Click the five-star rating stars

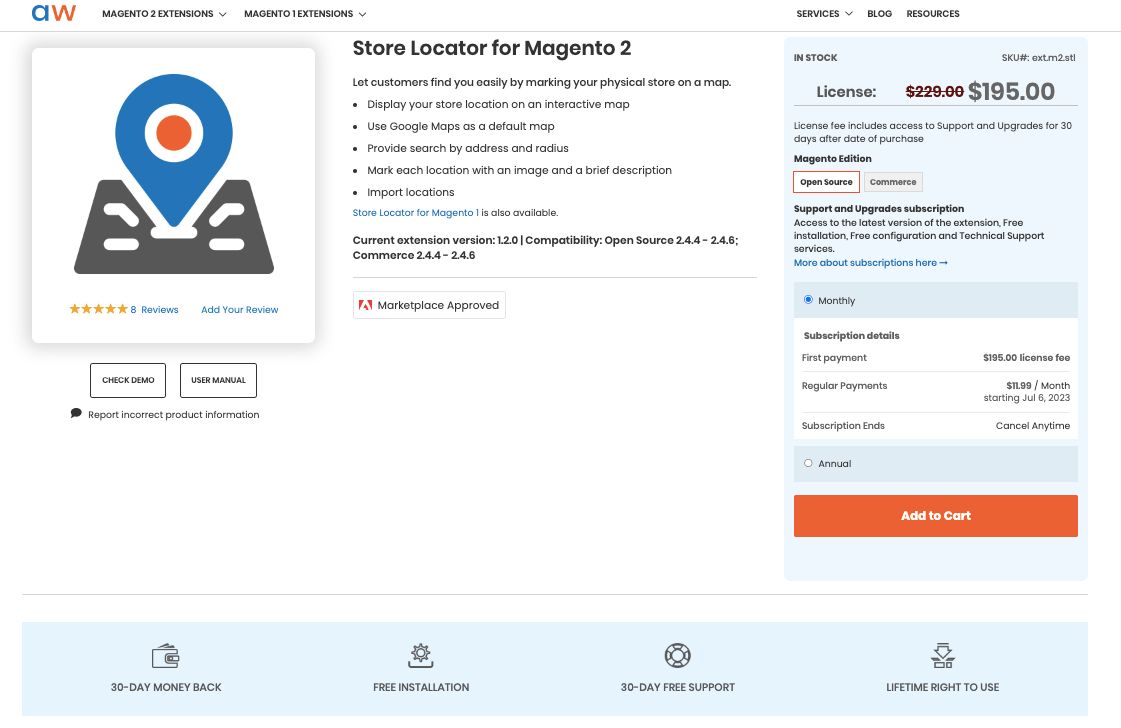98,309
